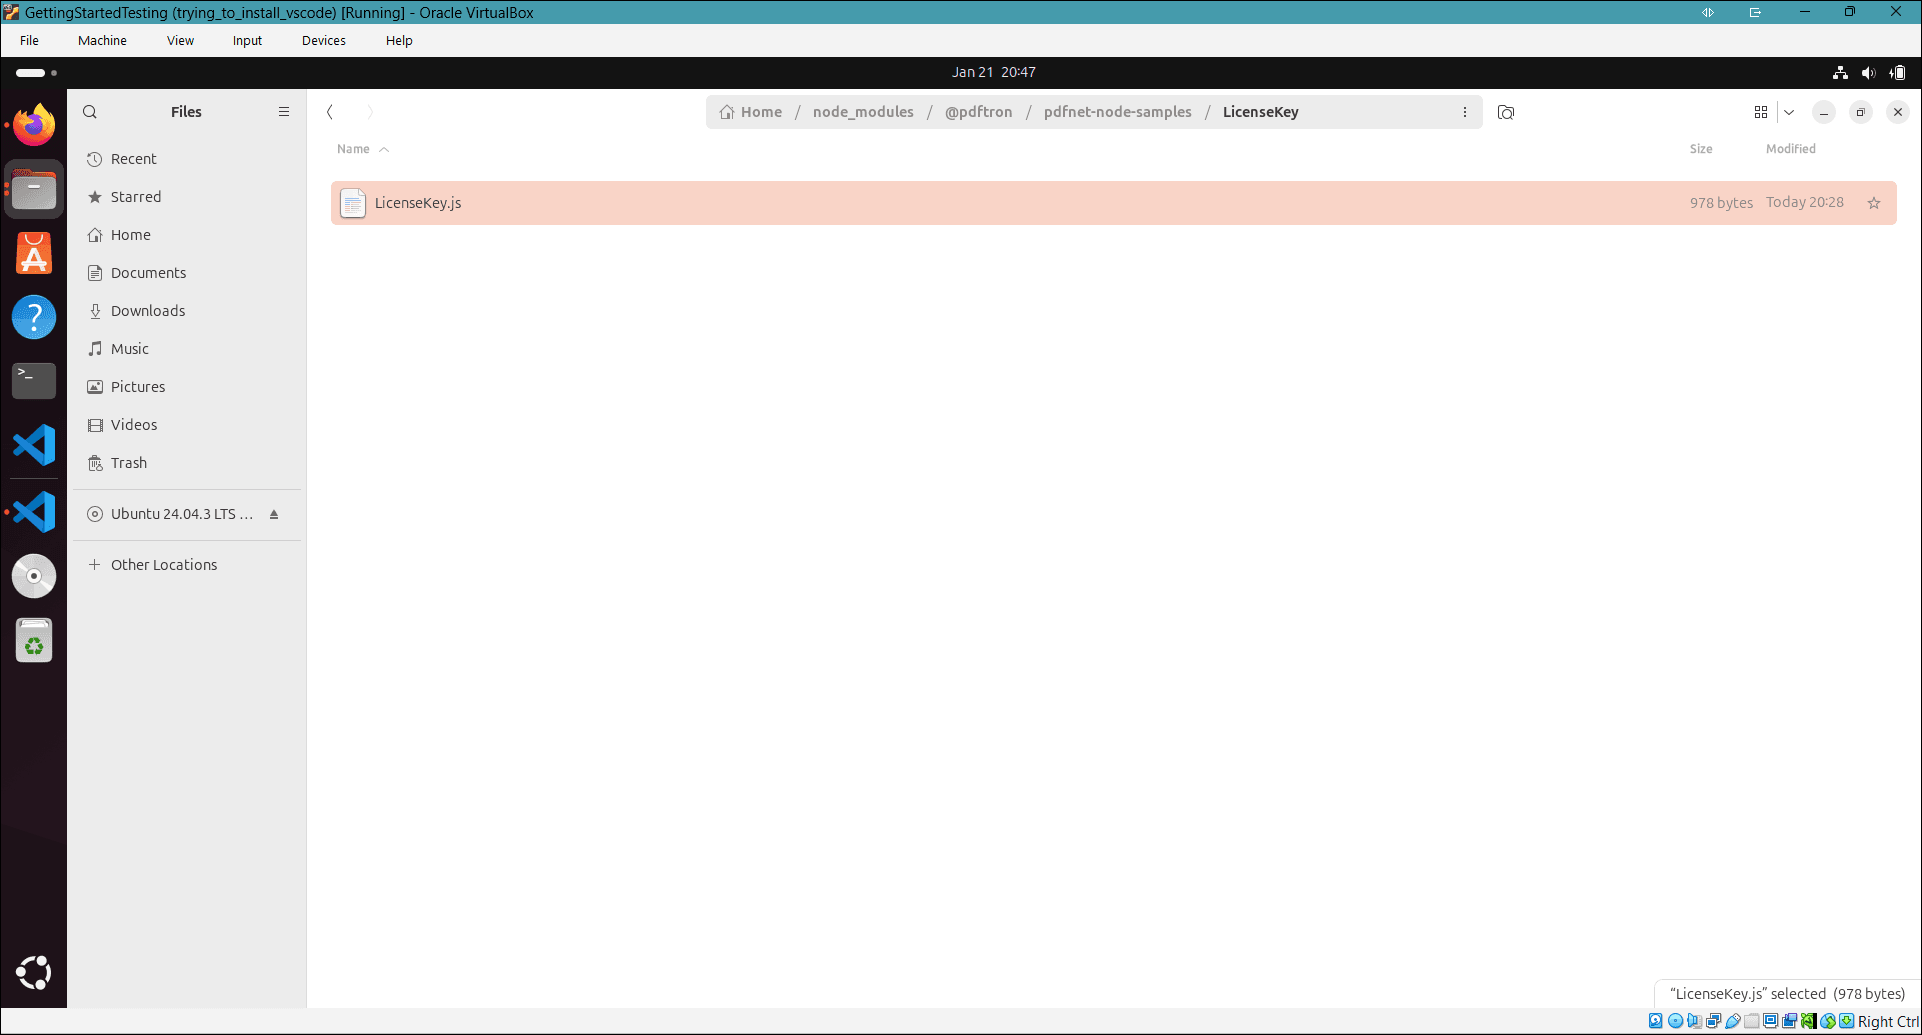Open the terminal from the dock
This screenshot has width=1922, height=1035.
pos(34,381)
